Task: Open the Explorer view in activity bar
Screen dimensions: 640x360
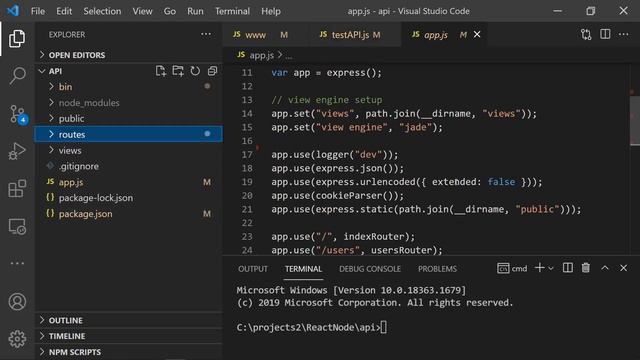Action: point(17,39)
